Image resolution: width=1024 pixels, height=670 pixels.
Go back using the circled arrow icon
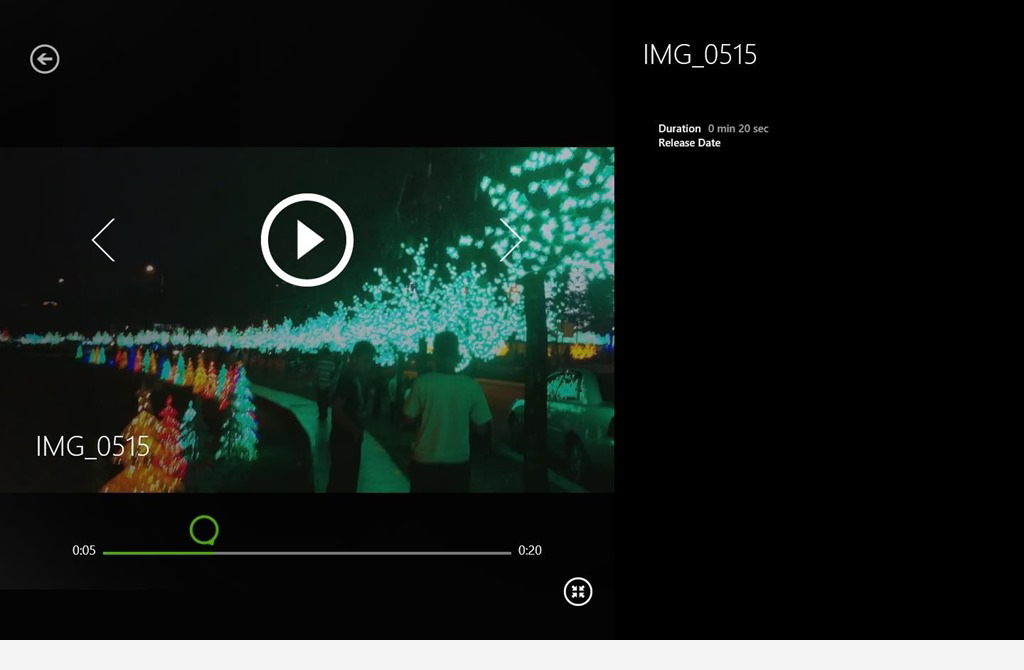tap(45, 59)
